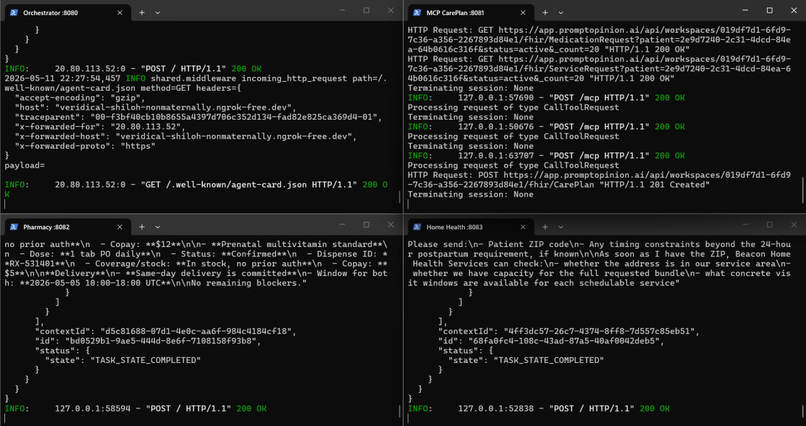Open new tab in MCP CarePlan window
This screenshot has height=426, width=806.
click(545, 13)
